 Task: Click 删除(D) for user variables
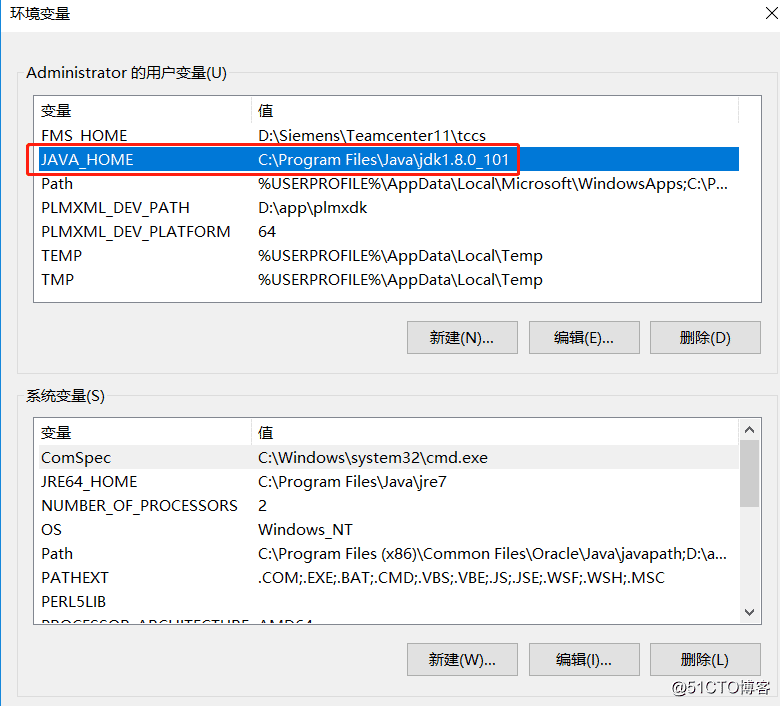[x=705, y=338]
